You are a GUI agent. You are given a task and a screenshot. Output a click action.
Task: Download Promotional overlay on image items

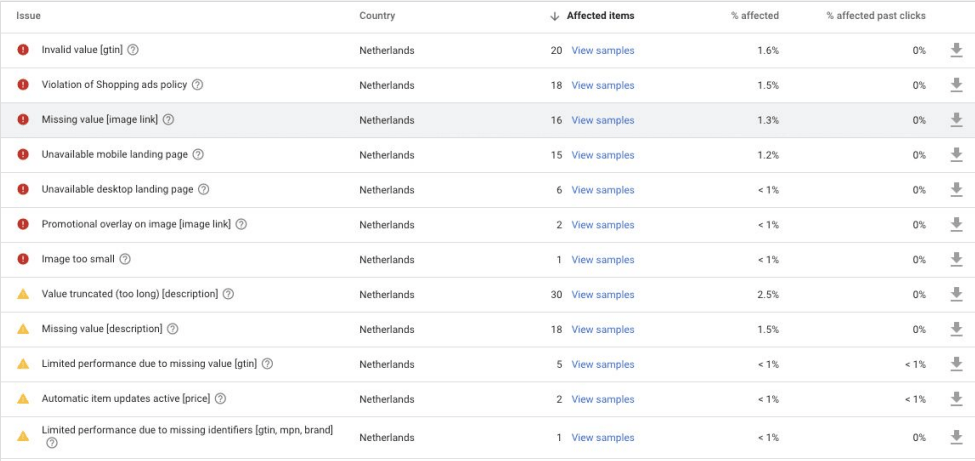pyautogui.click(x=956, y=225)
